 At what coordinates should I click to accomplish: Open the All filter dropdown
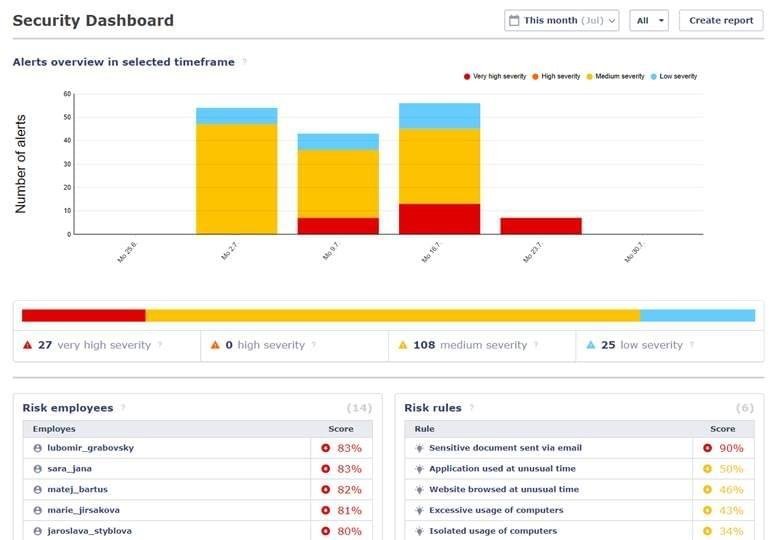(649, 21)
